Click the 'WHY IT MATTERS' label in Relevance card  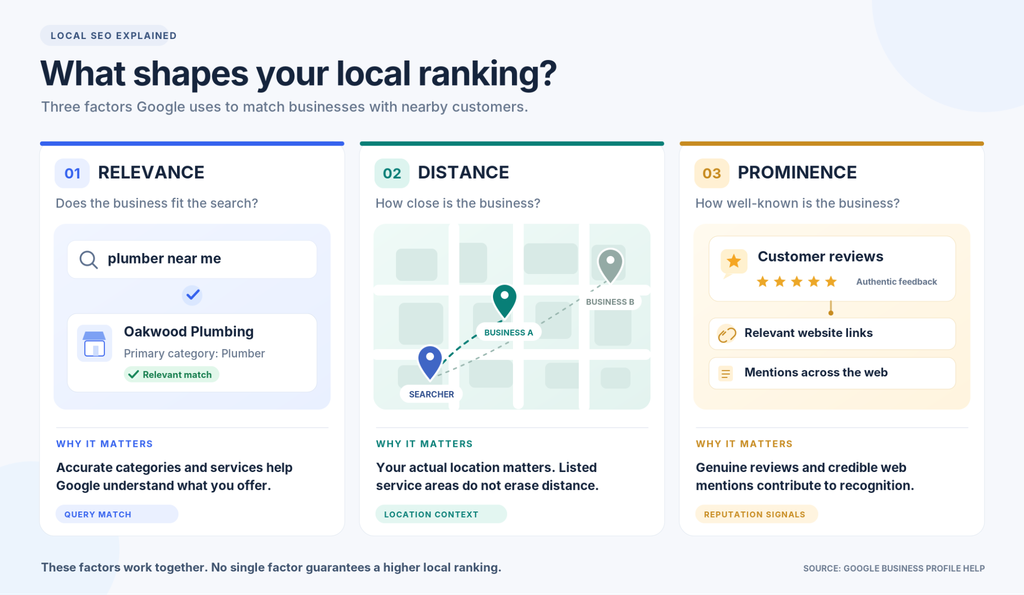click(104, 443)
